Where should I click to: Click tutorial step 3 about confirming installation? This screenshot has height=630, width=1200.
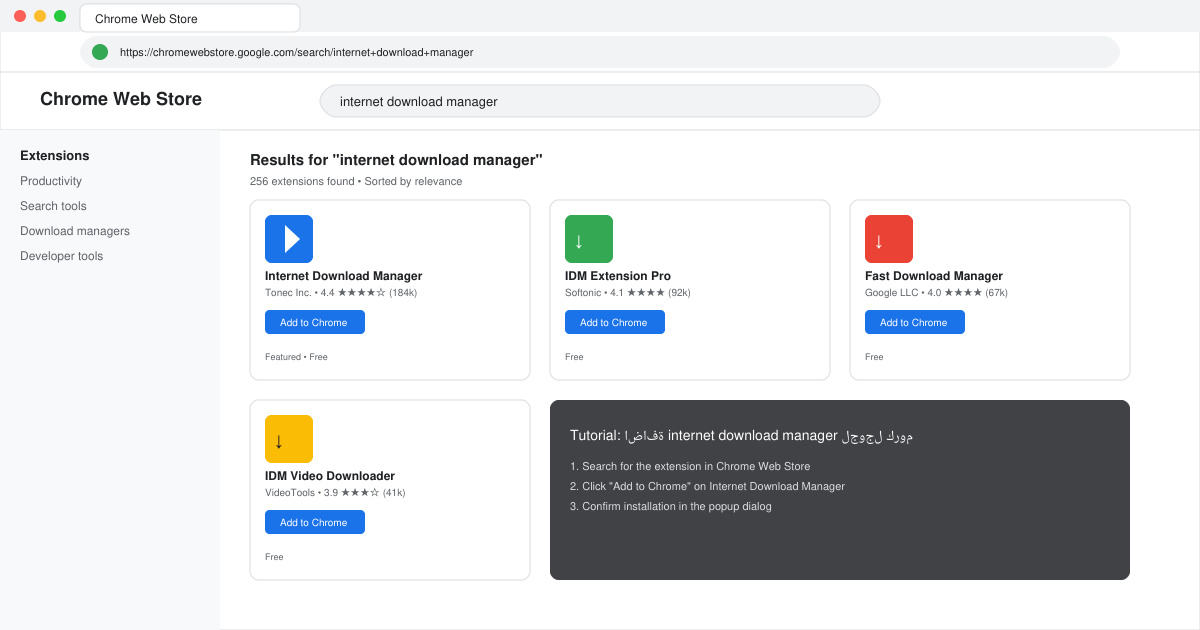671,506
